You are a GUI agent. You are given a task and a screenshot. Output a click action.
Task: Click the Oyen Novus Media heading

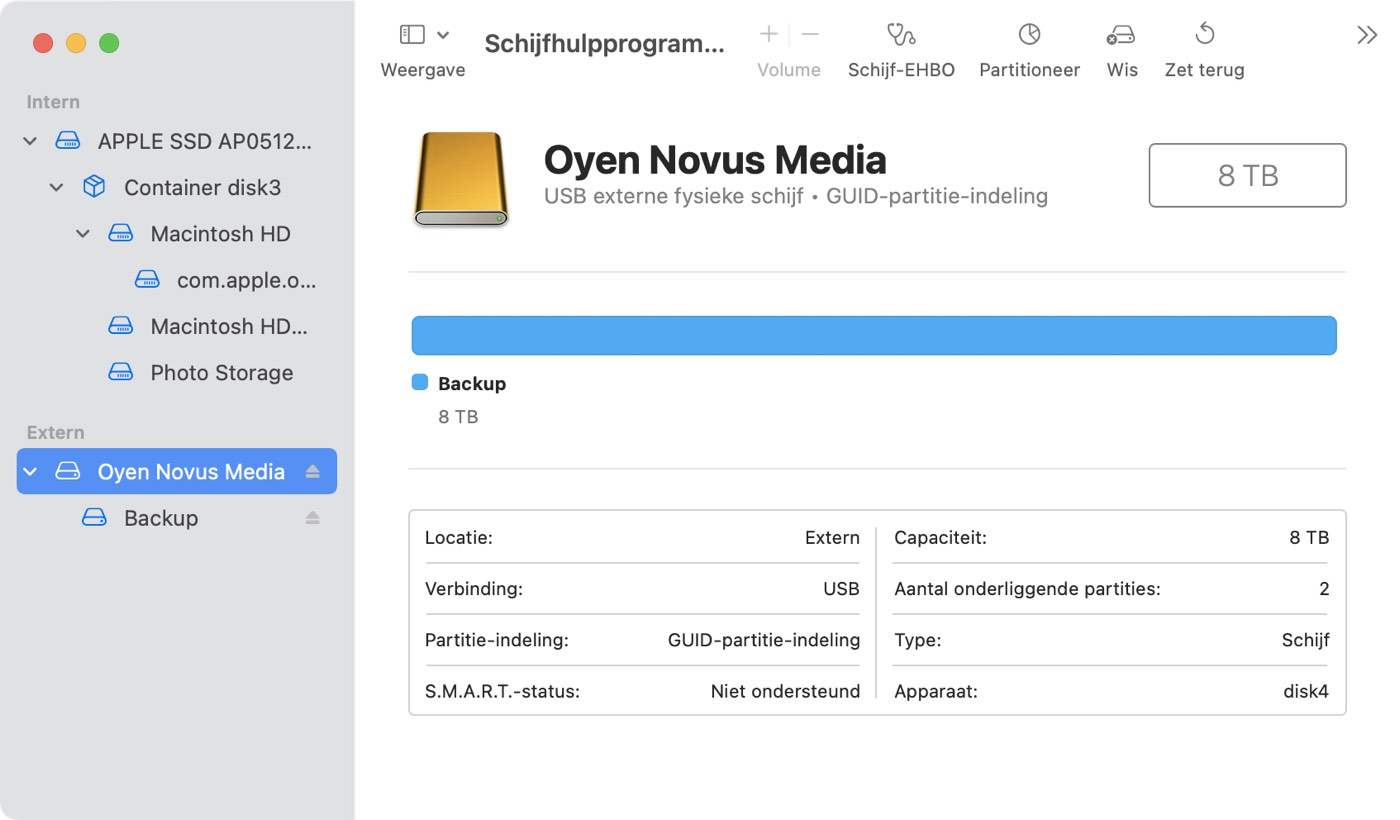click(715, 160)
